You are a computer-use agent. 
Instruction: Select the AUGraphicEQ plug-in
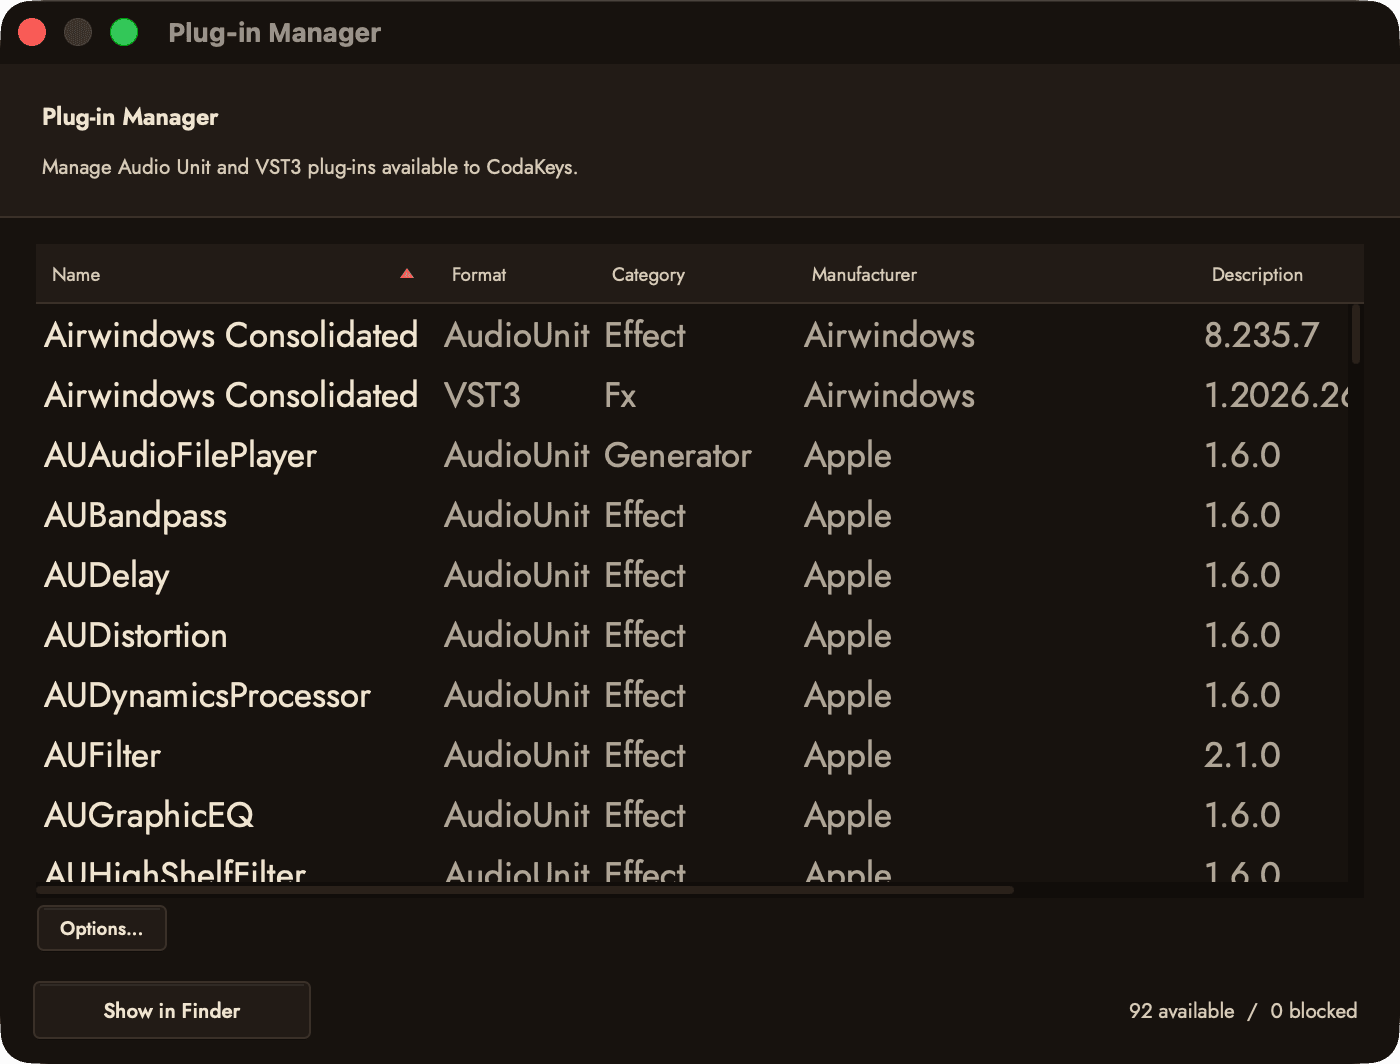pyautogui.click(x=692, y=815)
